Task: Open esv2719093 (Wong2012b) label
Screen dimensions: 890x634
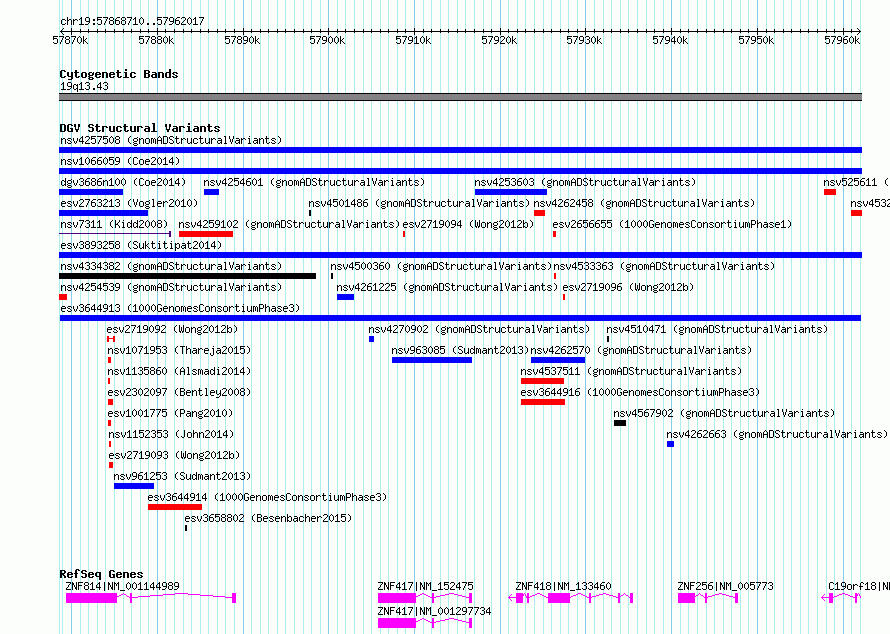Action: [x=174, y=455]
